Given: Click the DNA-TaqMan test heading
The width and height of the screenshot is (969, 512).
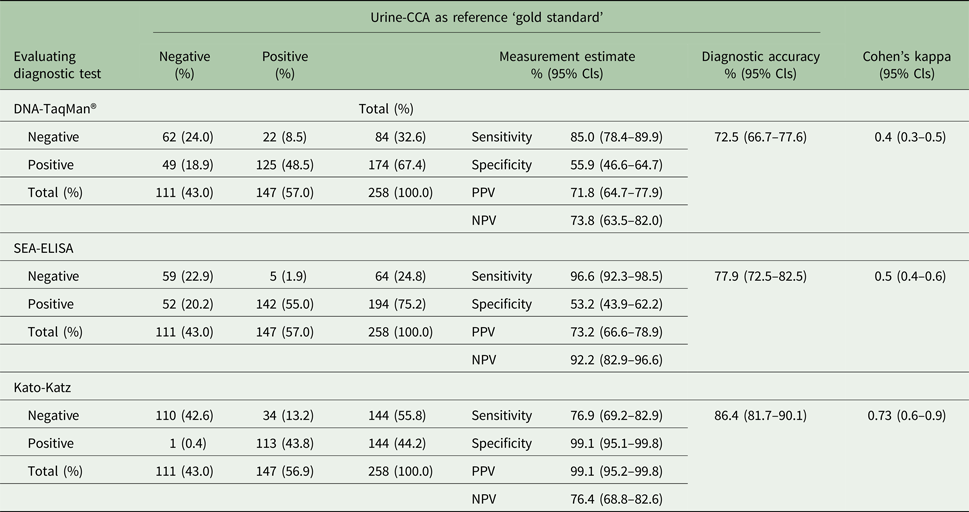Looking at the screenshot, I should coord(56,109).
